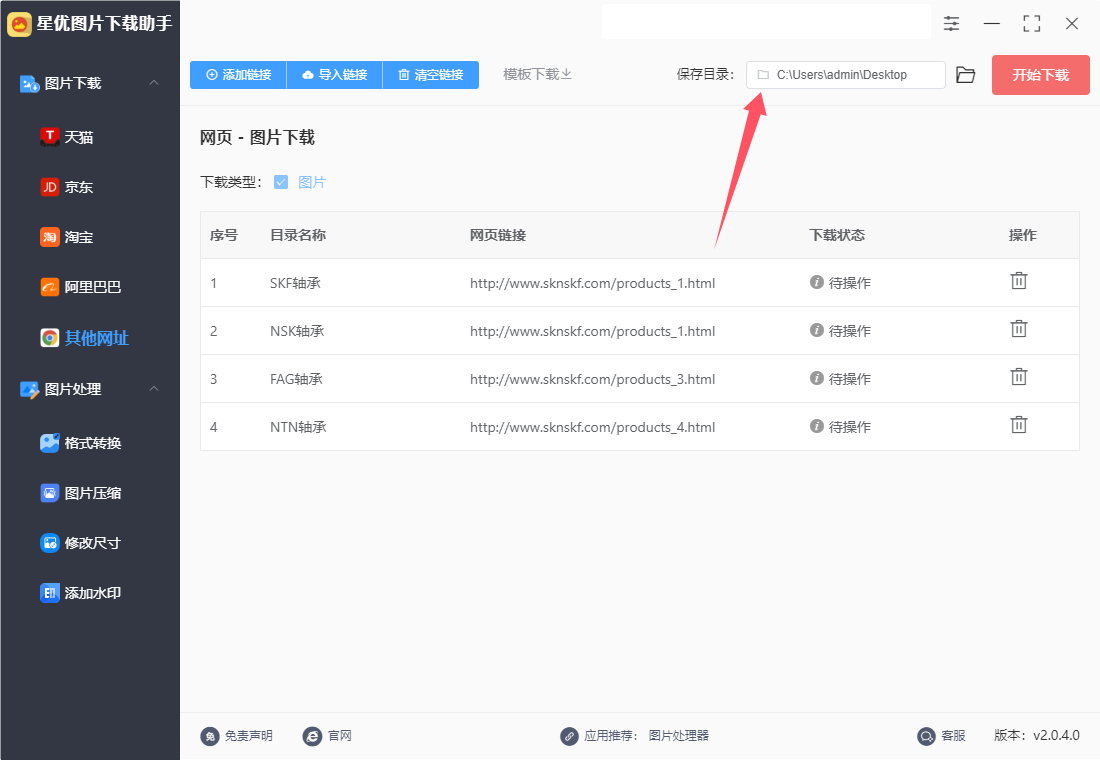Open the 天猫 image downloader
The width and height of the screenshot is (1100, 760).
click(67, 137)
